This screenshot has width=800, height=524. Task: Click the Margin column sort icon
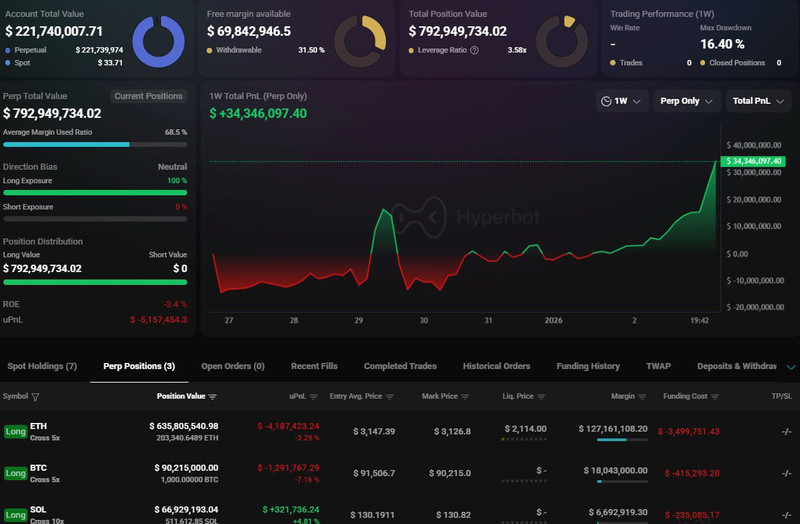coord(643,397)
